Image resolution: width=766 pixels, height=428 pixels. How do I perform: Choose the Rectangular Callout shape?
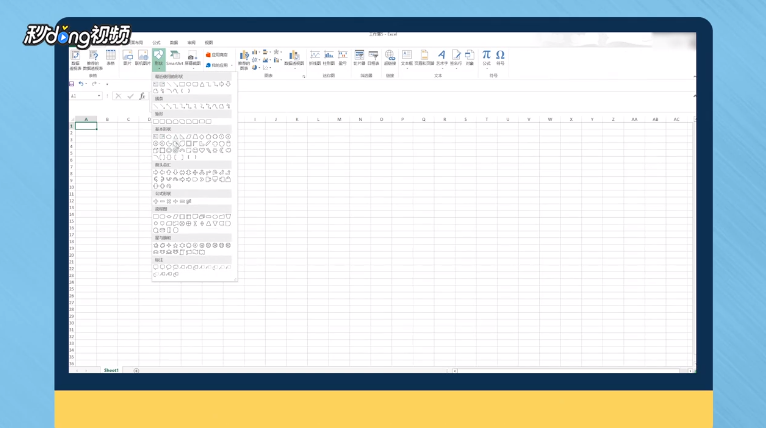[x=155, y=267]
